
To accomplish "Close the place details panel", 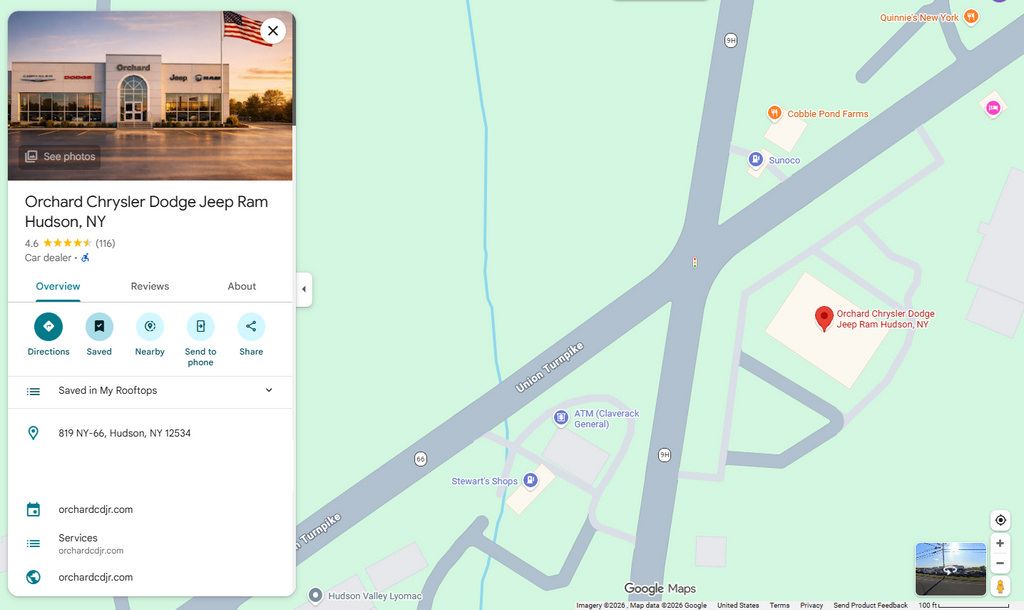I will pos(273,31).
